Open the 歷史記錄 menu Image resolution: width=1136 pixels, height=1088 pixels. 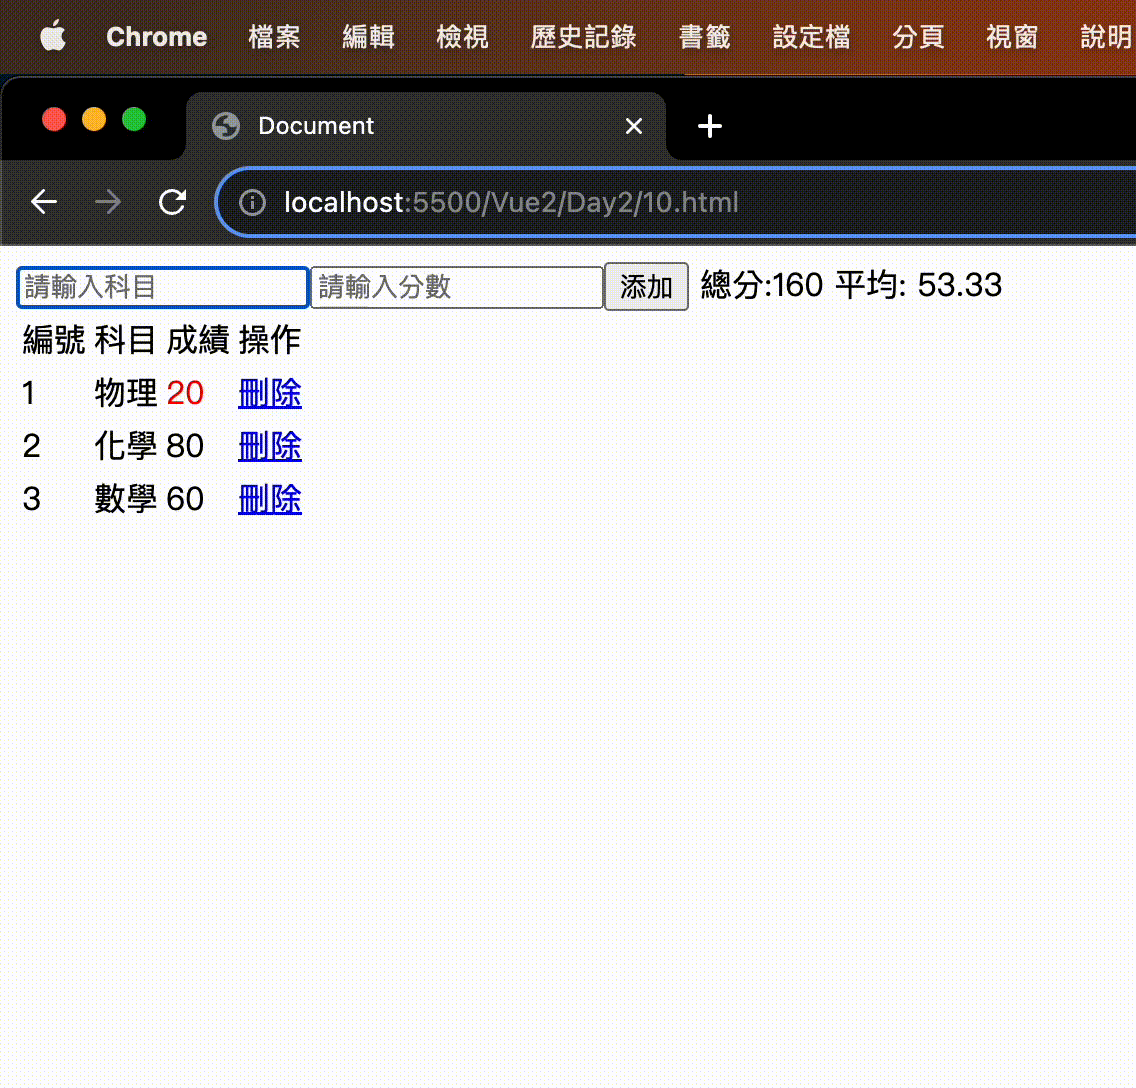tap(584, 36)
